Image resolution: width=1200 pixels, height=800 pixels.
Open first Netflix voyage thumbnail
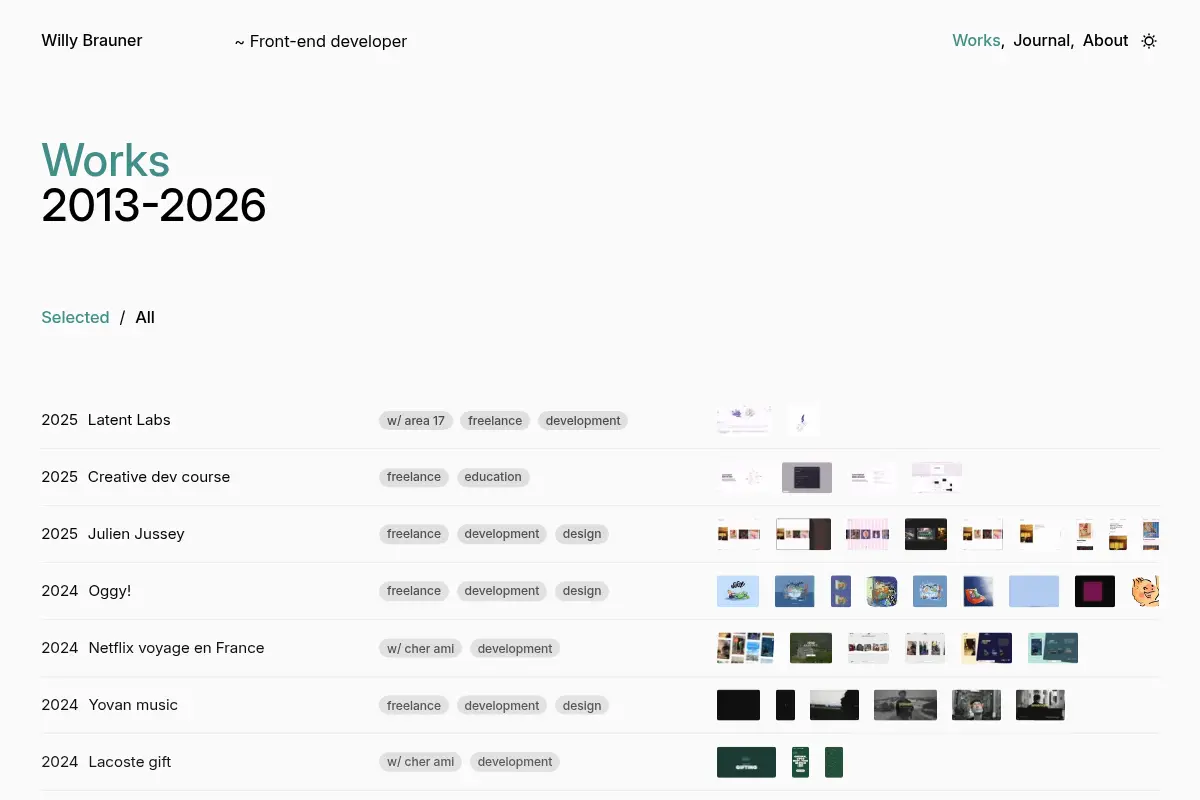(x=745, y=648)
